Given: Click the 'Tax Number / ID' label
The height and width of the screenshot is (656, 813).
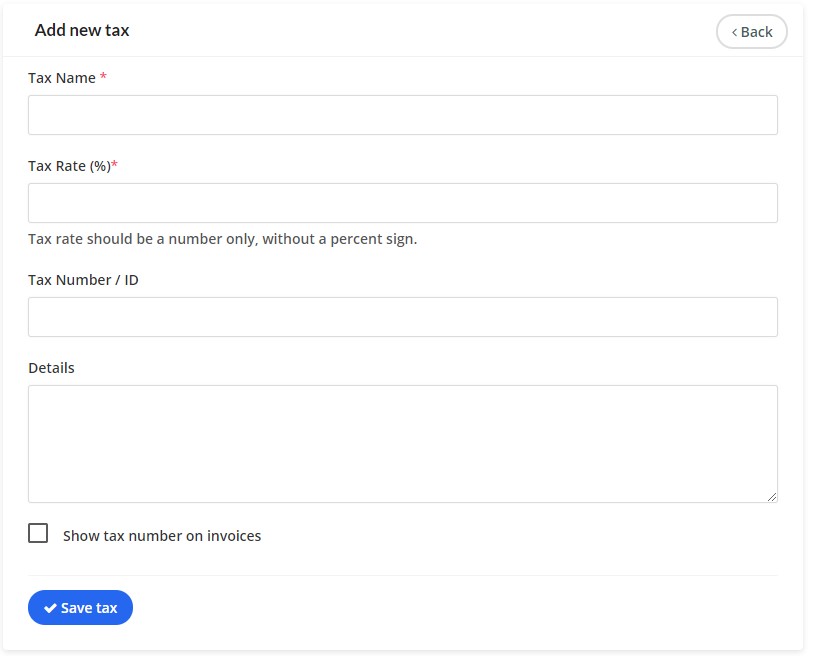Looking at the screenshot, I should pos(83,280).
